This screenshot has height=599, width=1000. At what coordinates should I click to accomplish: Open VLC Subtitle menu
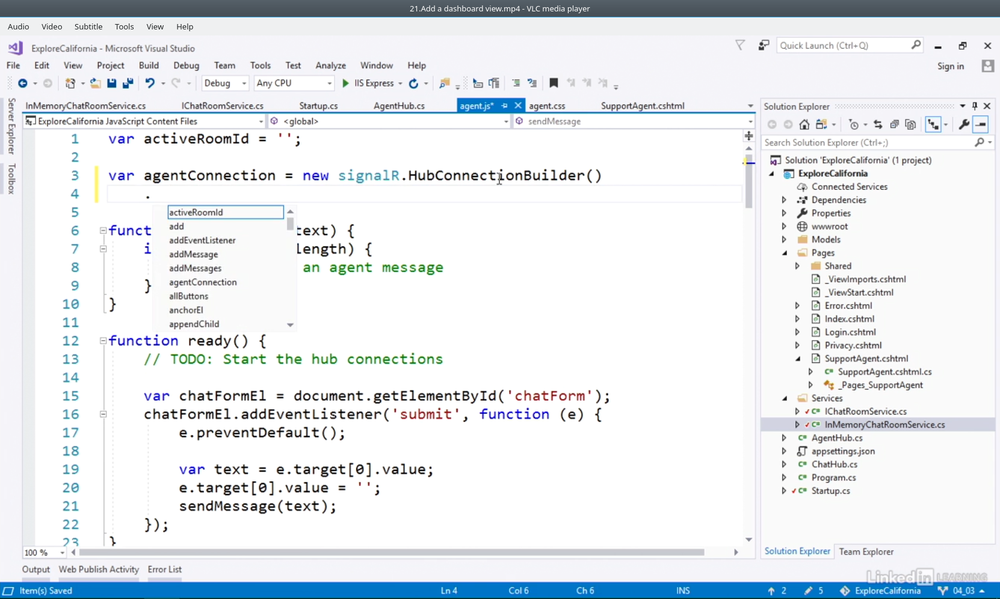tap(88, 27)
